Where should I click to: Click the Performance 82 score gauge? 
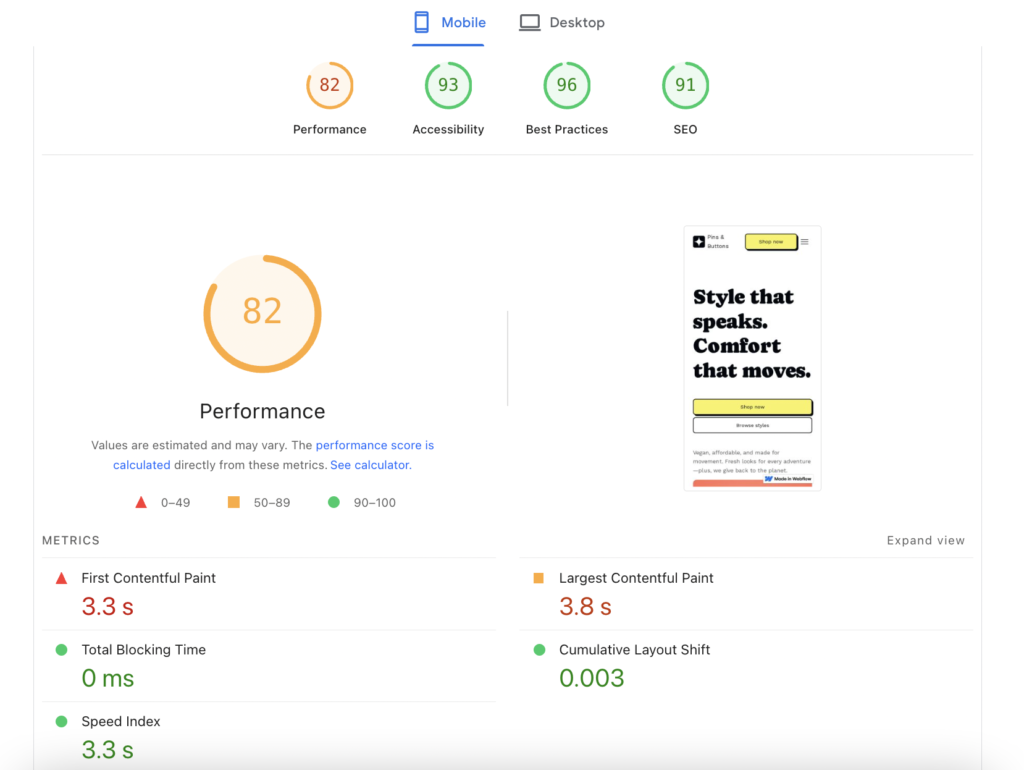329,86
